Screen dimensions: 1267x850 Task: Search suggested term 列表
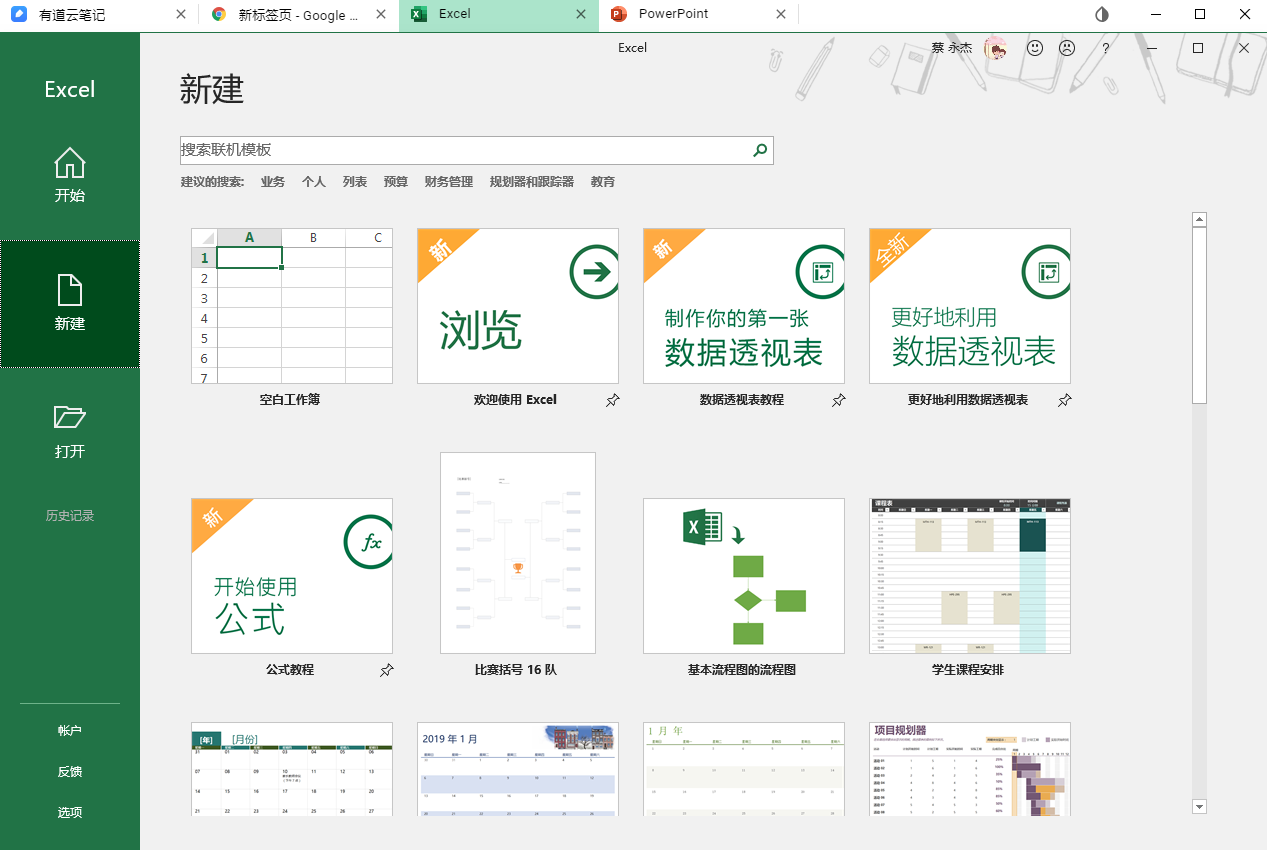(355, 182)
